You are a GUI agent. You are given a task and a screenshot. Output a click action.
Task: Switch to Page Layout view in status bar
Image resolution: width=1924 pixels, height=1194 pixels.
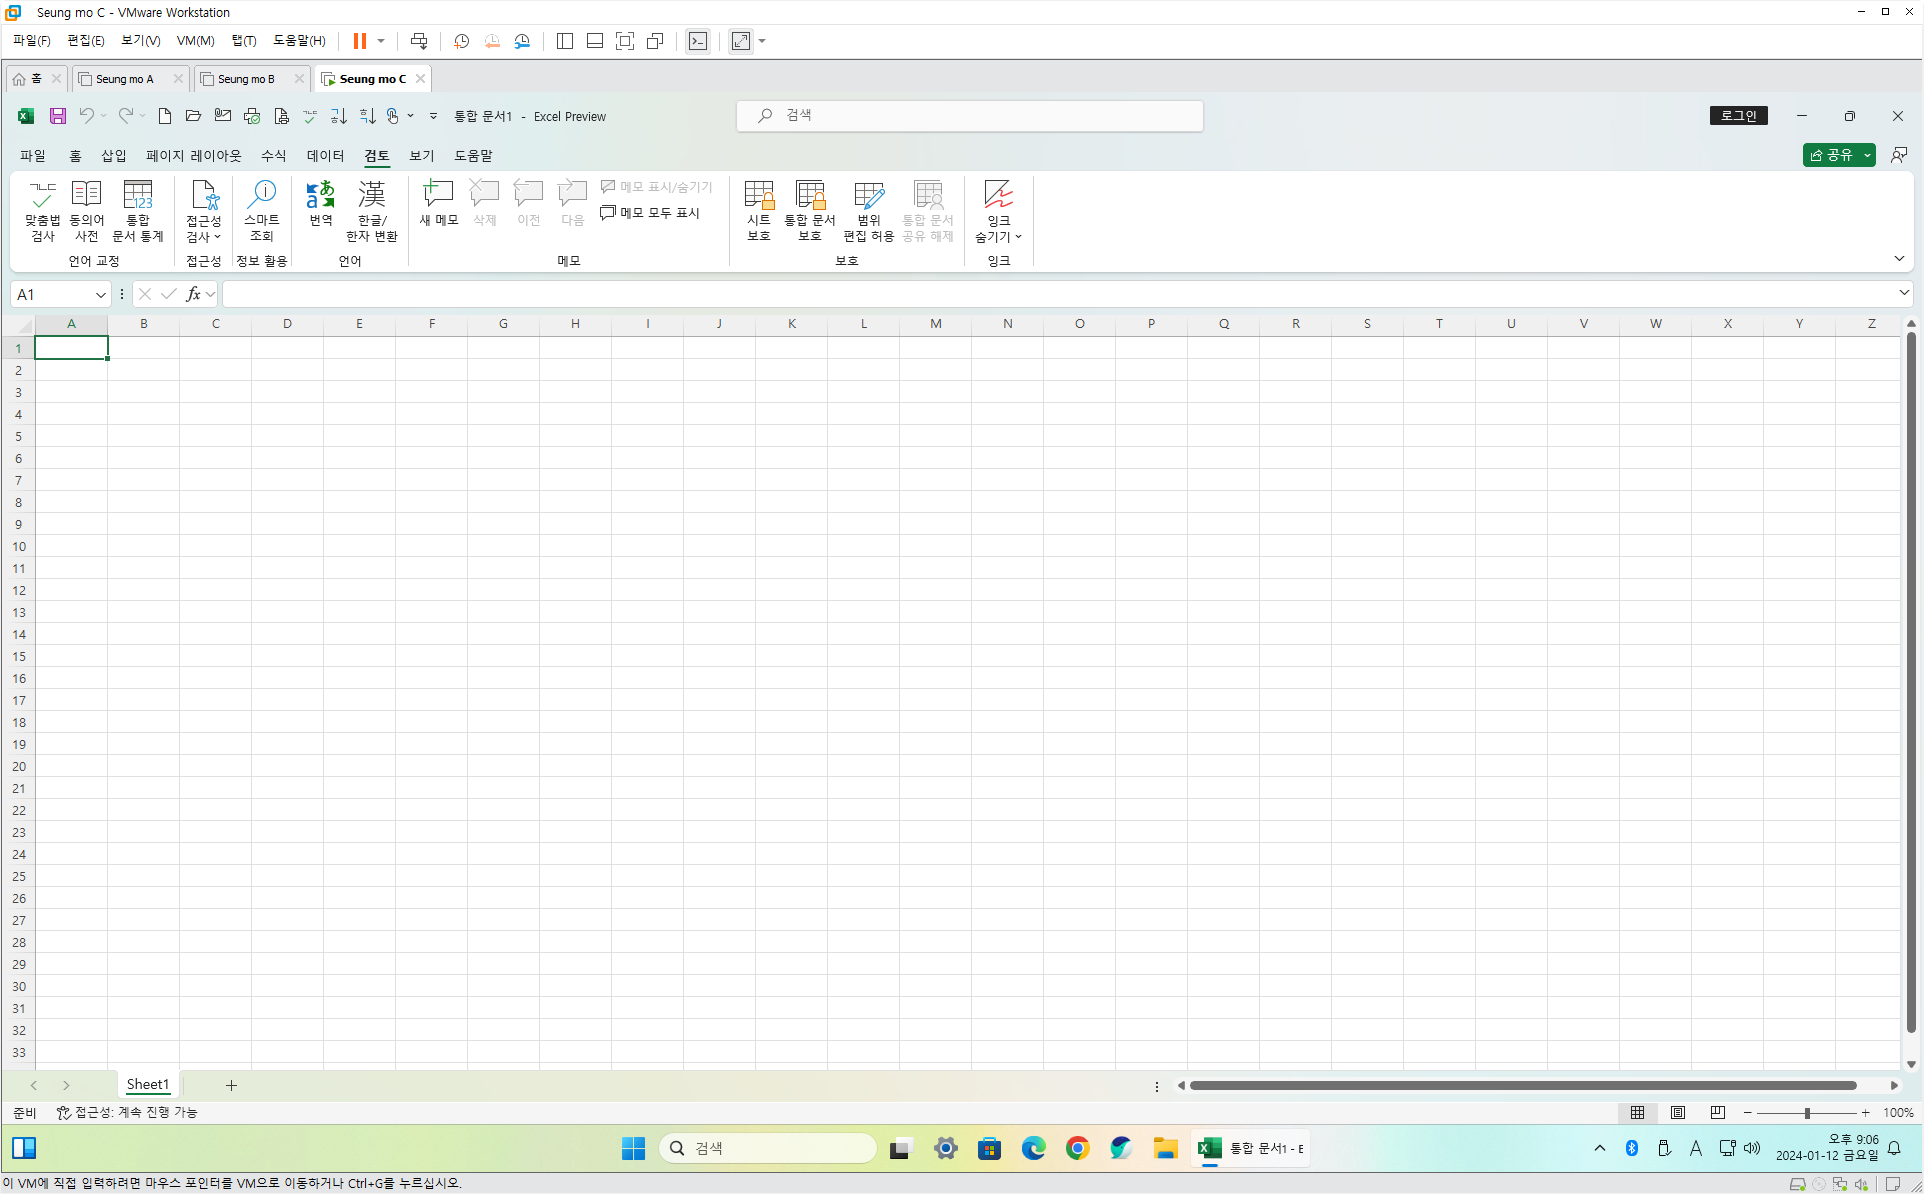(x=1678, y=1112)
